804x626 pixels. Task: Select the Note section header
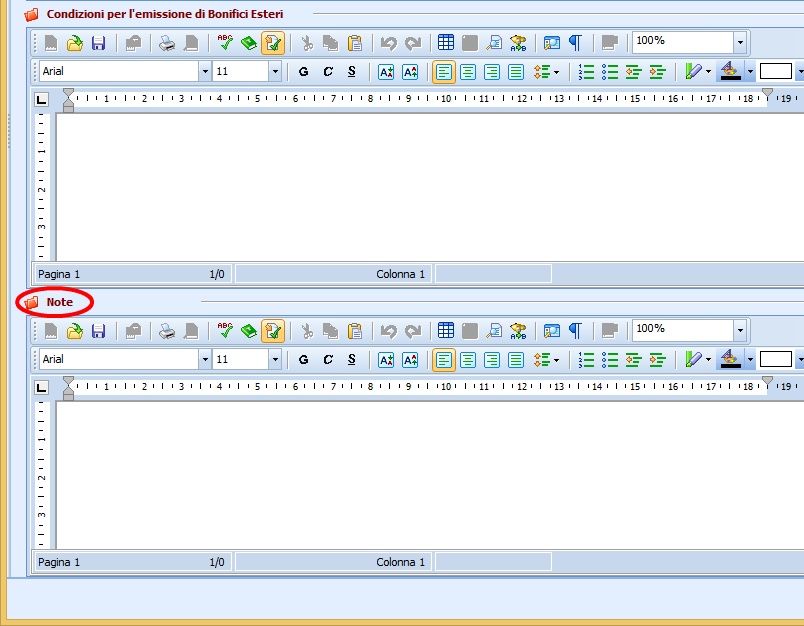tap(59, 302)
